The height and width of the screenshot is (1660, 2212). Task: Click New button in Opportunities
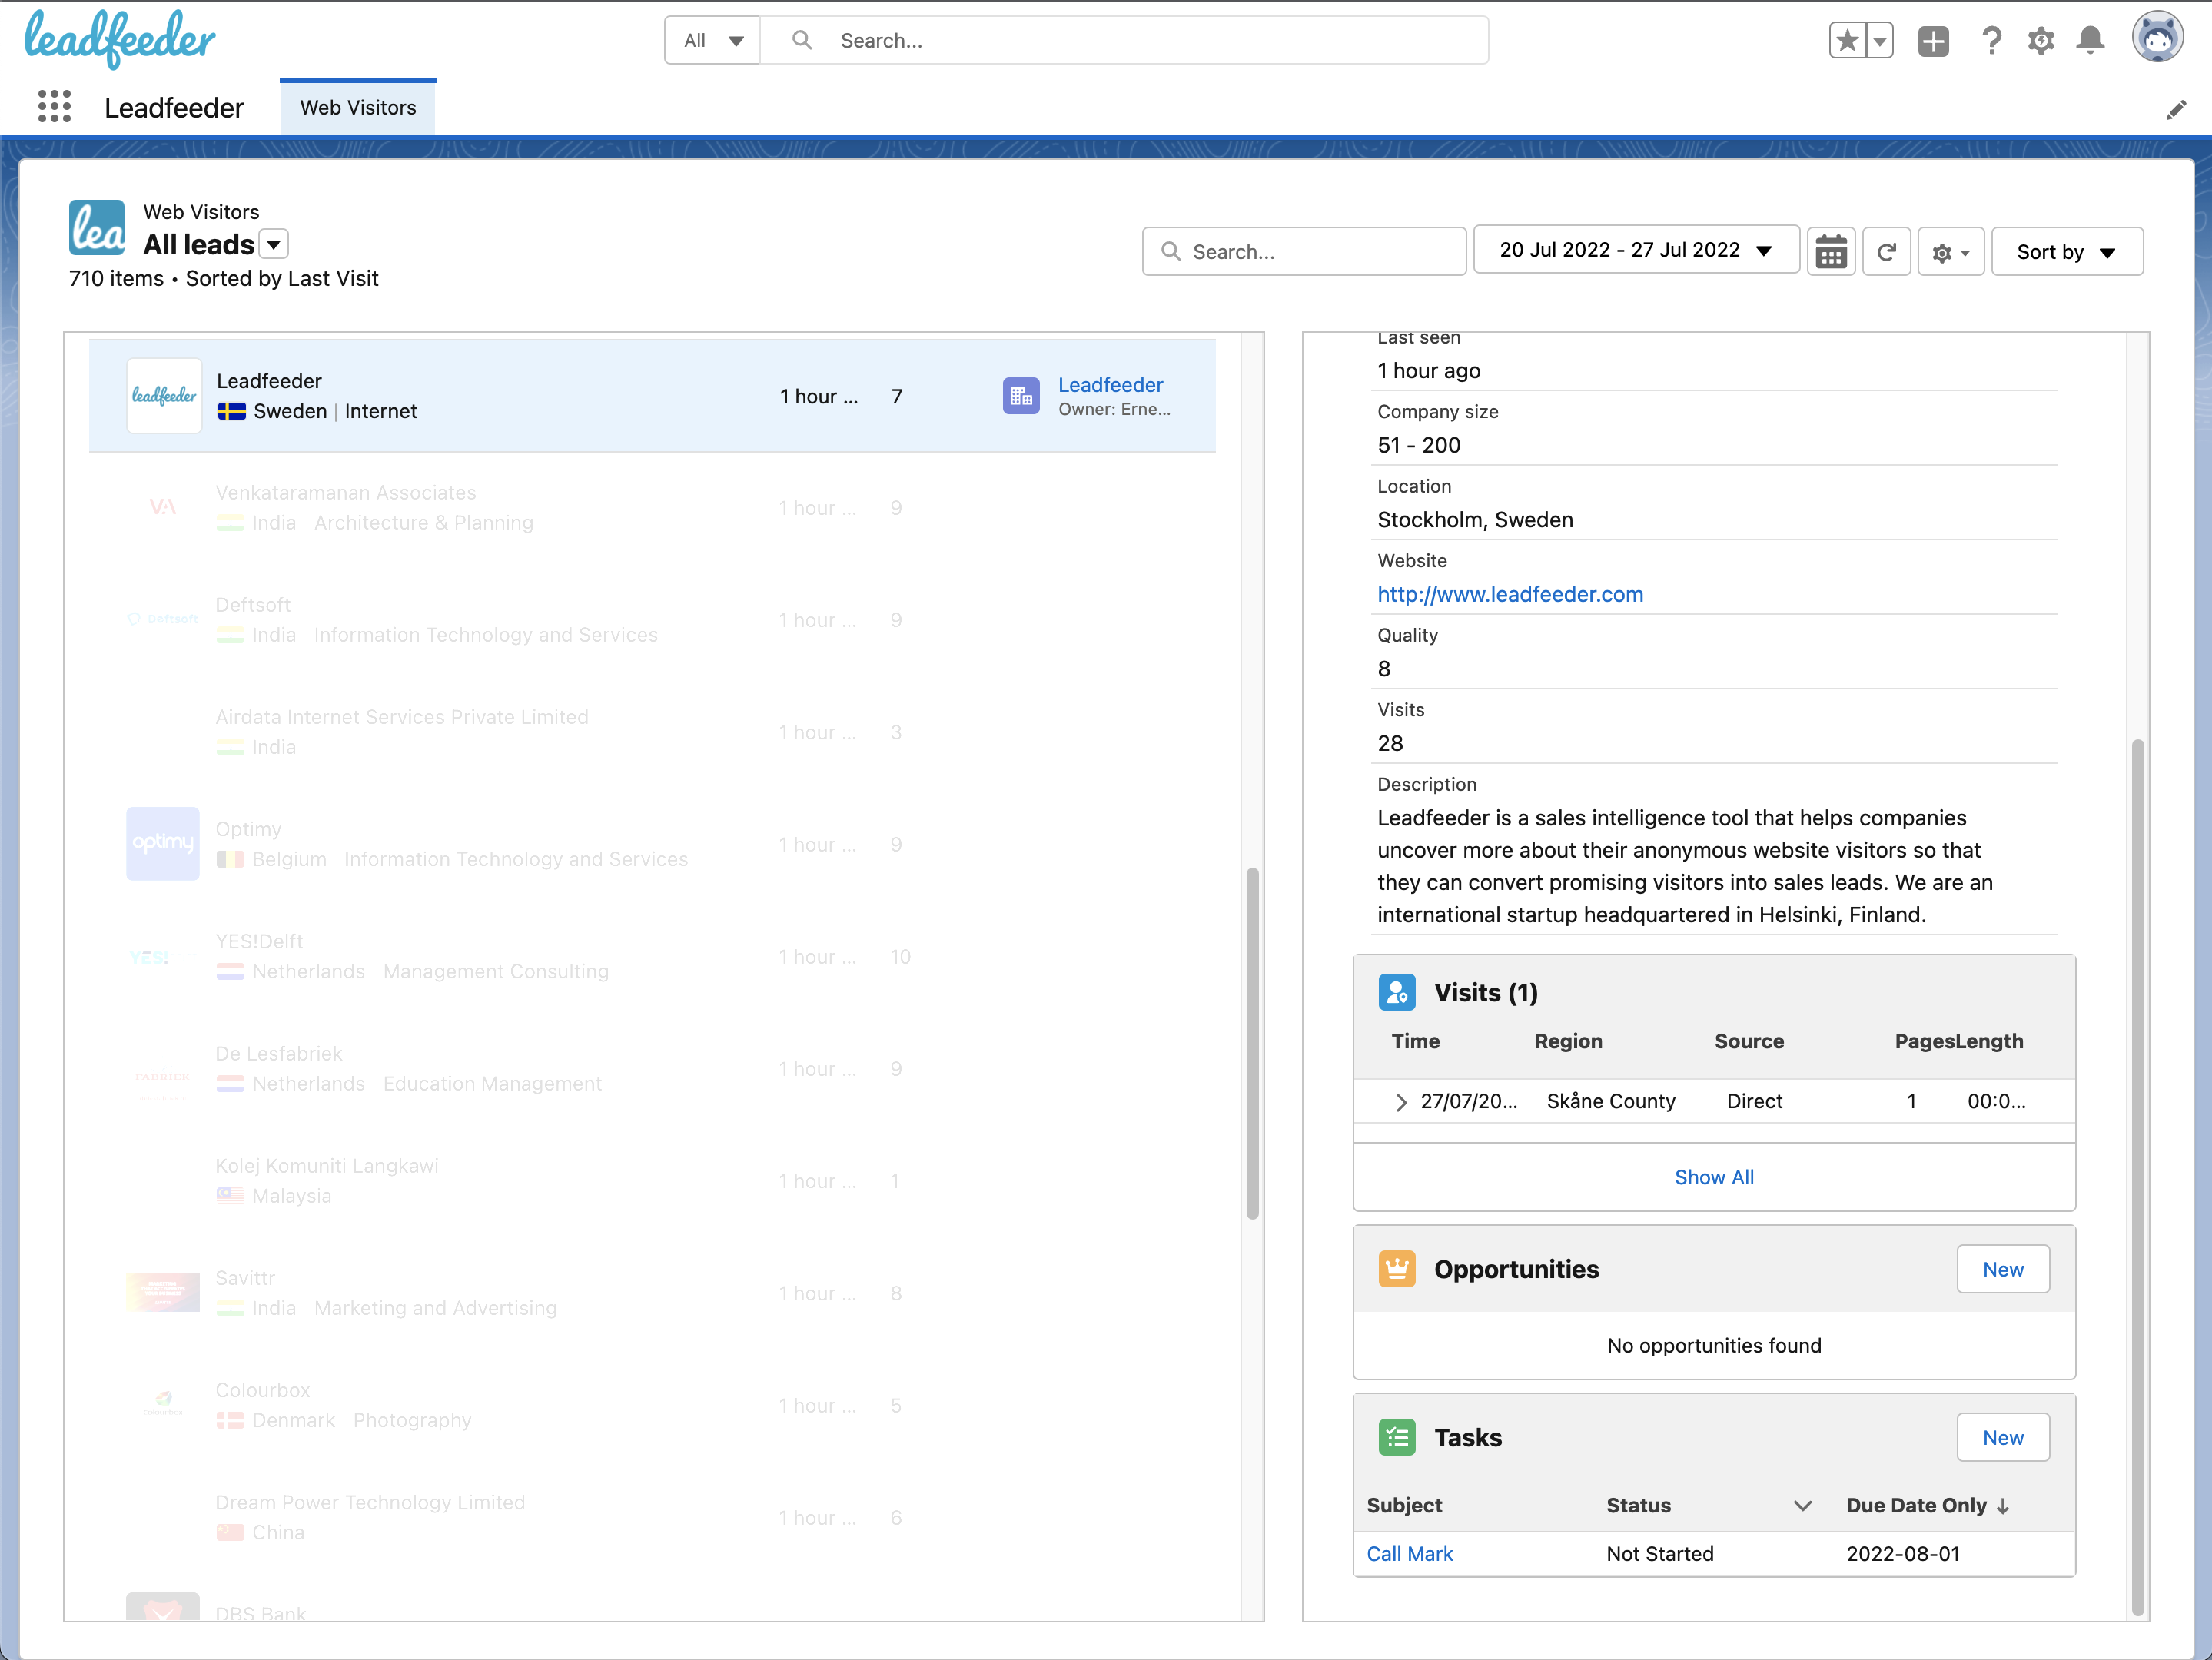2002,1269
